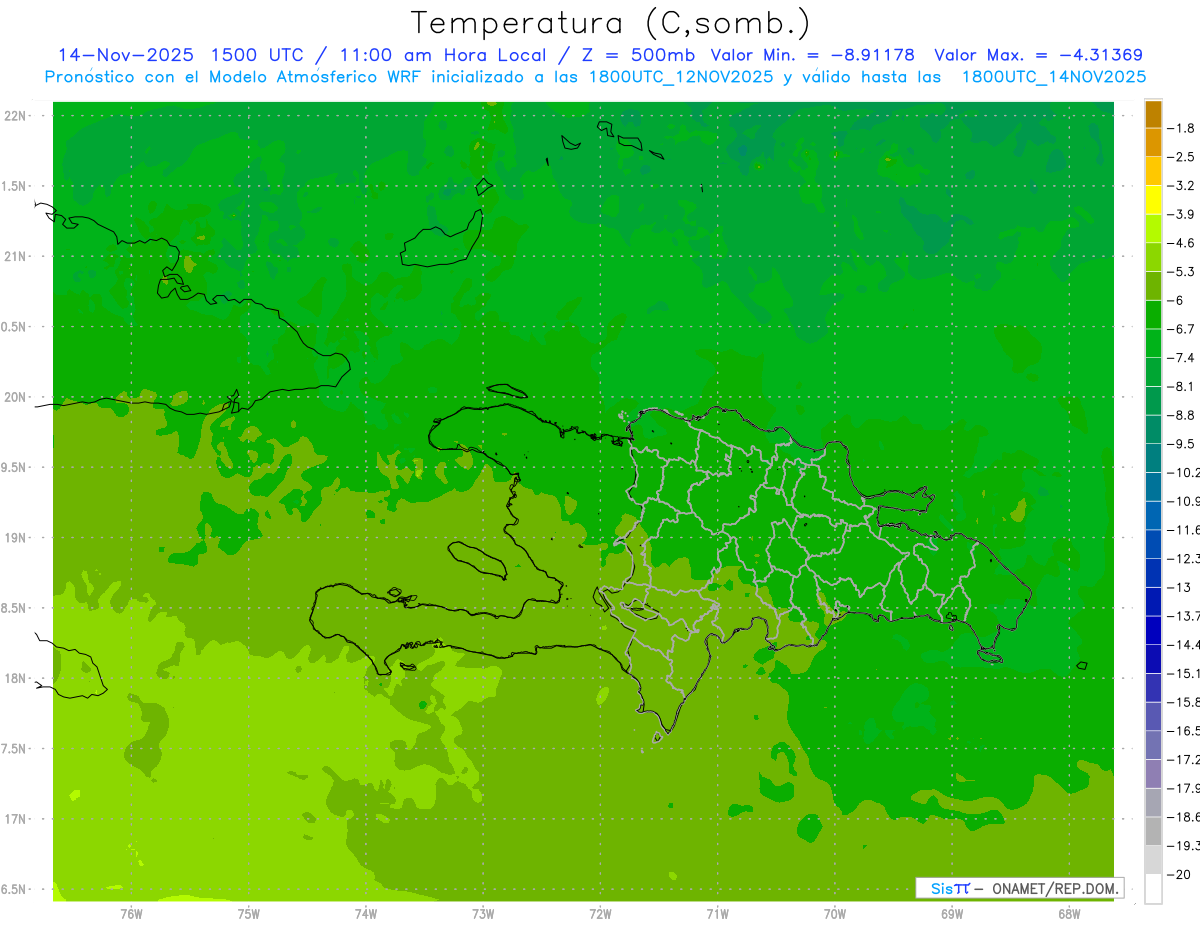Pick the orange-brown color bar segment above -1.8
This screenshot has width=1200, height=927.
[1153, 114]
